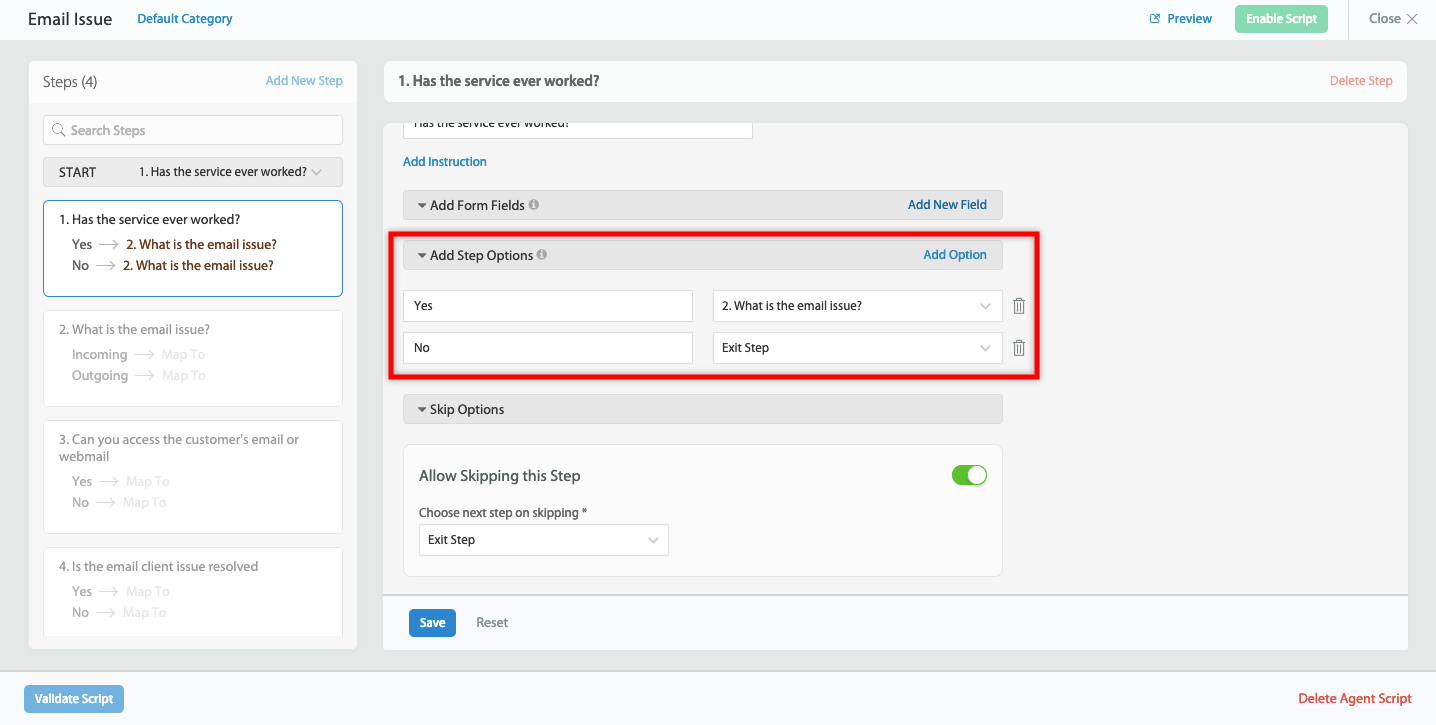
Task: Remove the No option with the trash icon
Action: pyautogui.click(x=1018, y=347)
